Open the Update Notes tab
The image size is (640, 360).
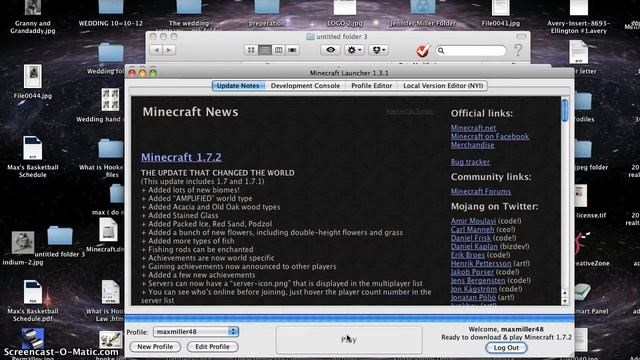[238, 86]
